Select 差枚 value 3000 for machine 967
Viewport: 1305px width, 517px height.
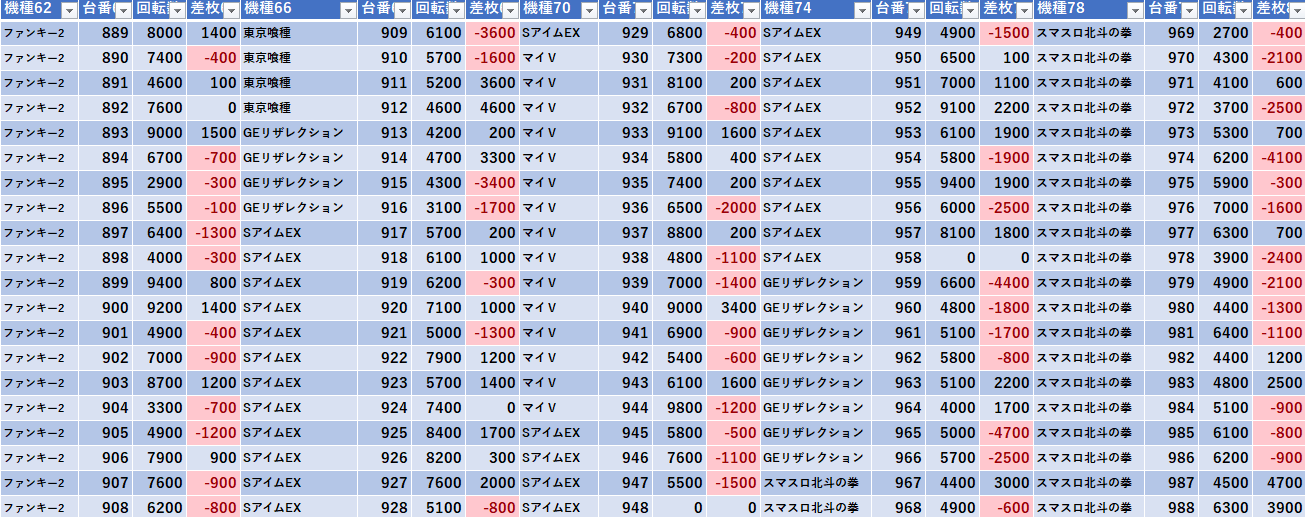(x=1007, y=483)
